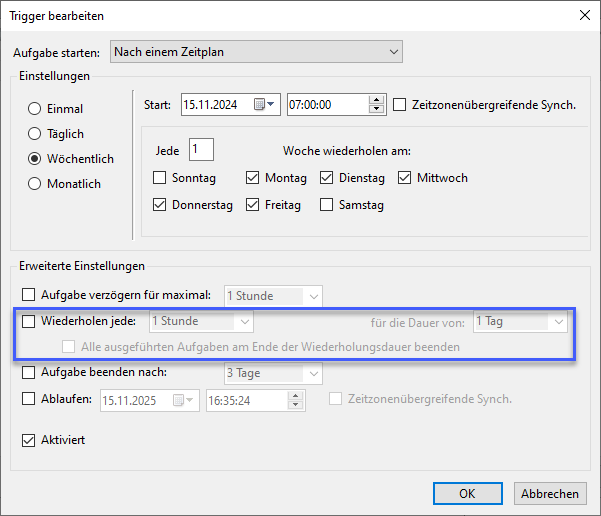Viewport: 601px width, 516px height.
Task: Open the 3 Tage dropdown
Action: (x=273, y=373)
